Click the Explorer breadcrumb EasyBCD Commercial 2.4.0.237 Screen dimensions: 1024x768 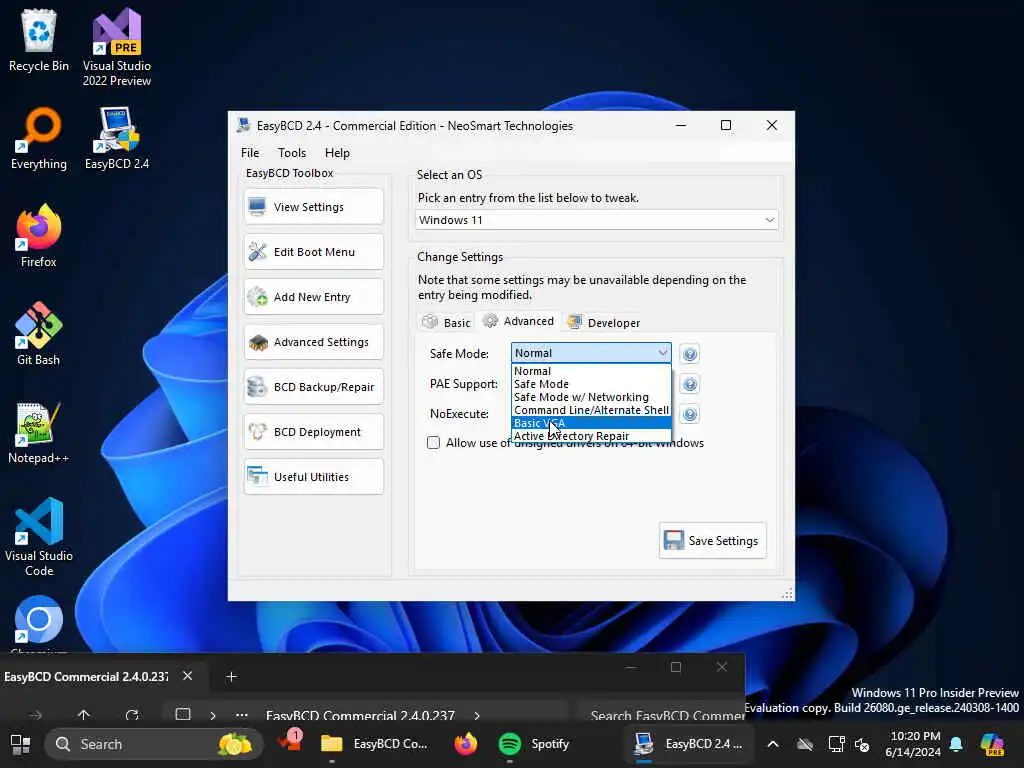click(x=360, y=715)
